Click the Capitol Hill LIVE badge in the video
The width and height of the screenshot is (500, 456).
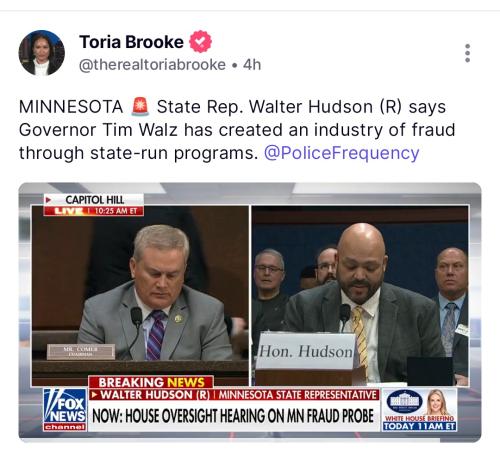pos(94,205)
